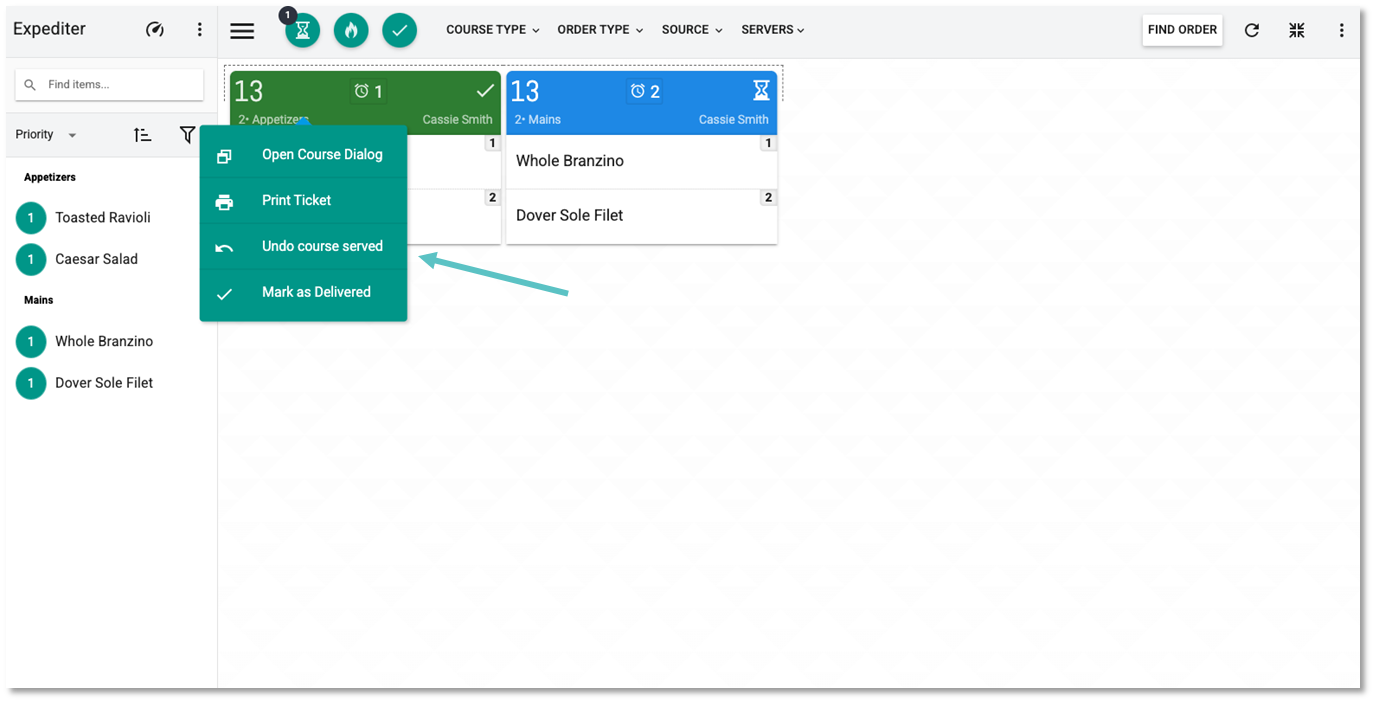Select Mark as Delivered menu option
The image size is (1374, 702).
[316, 292]
